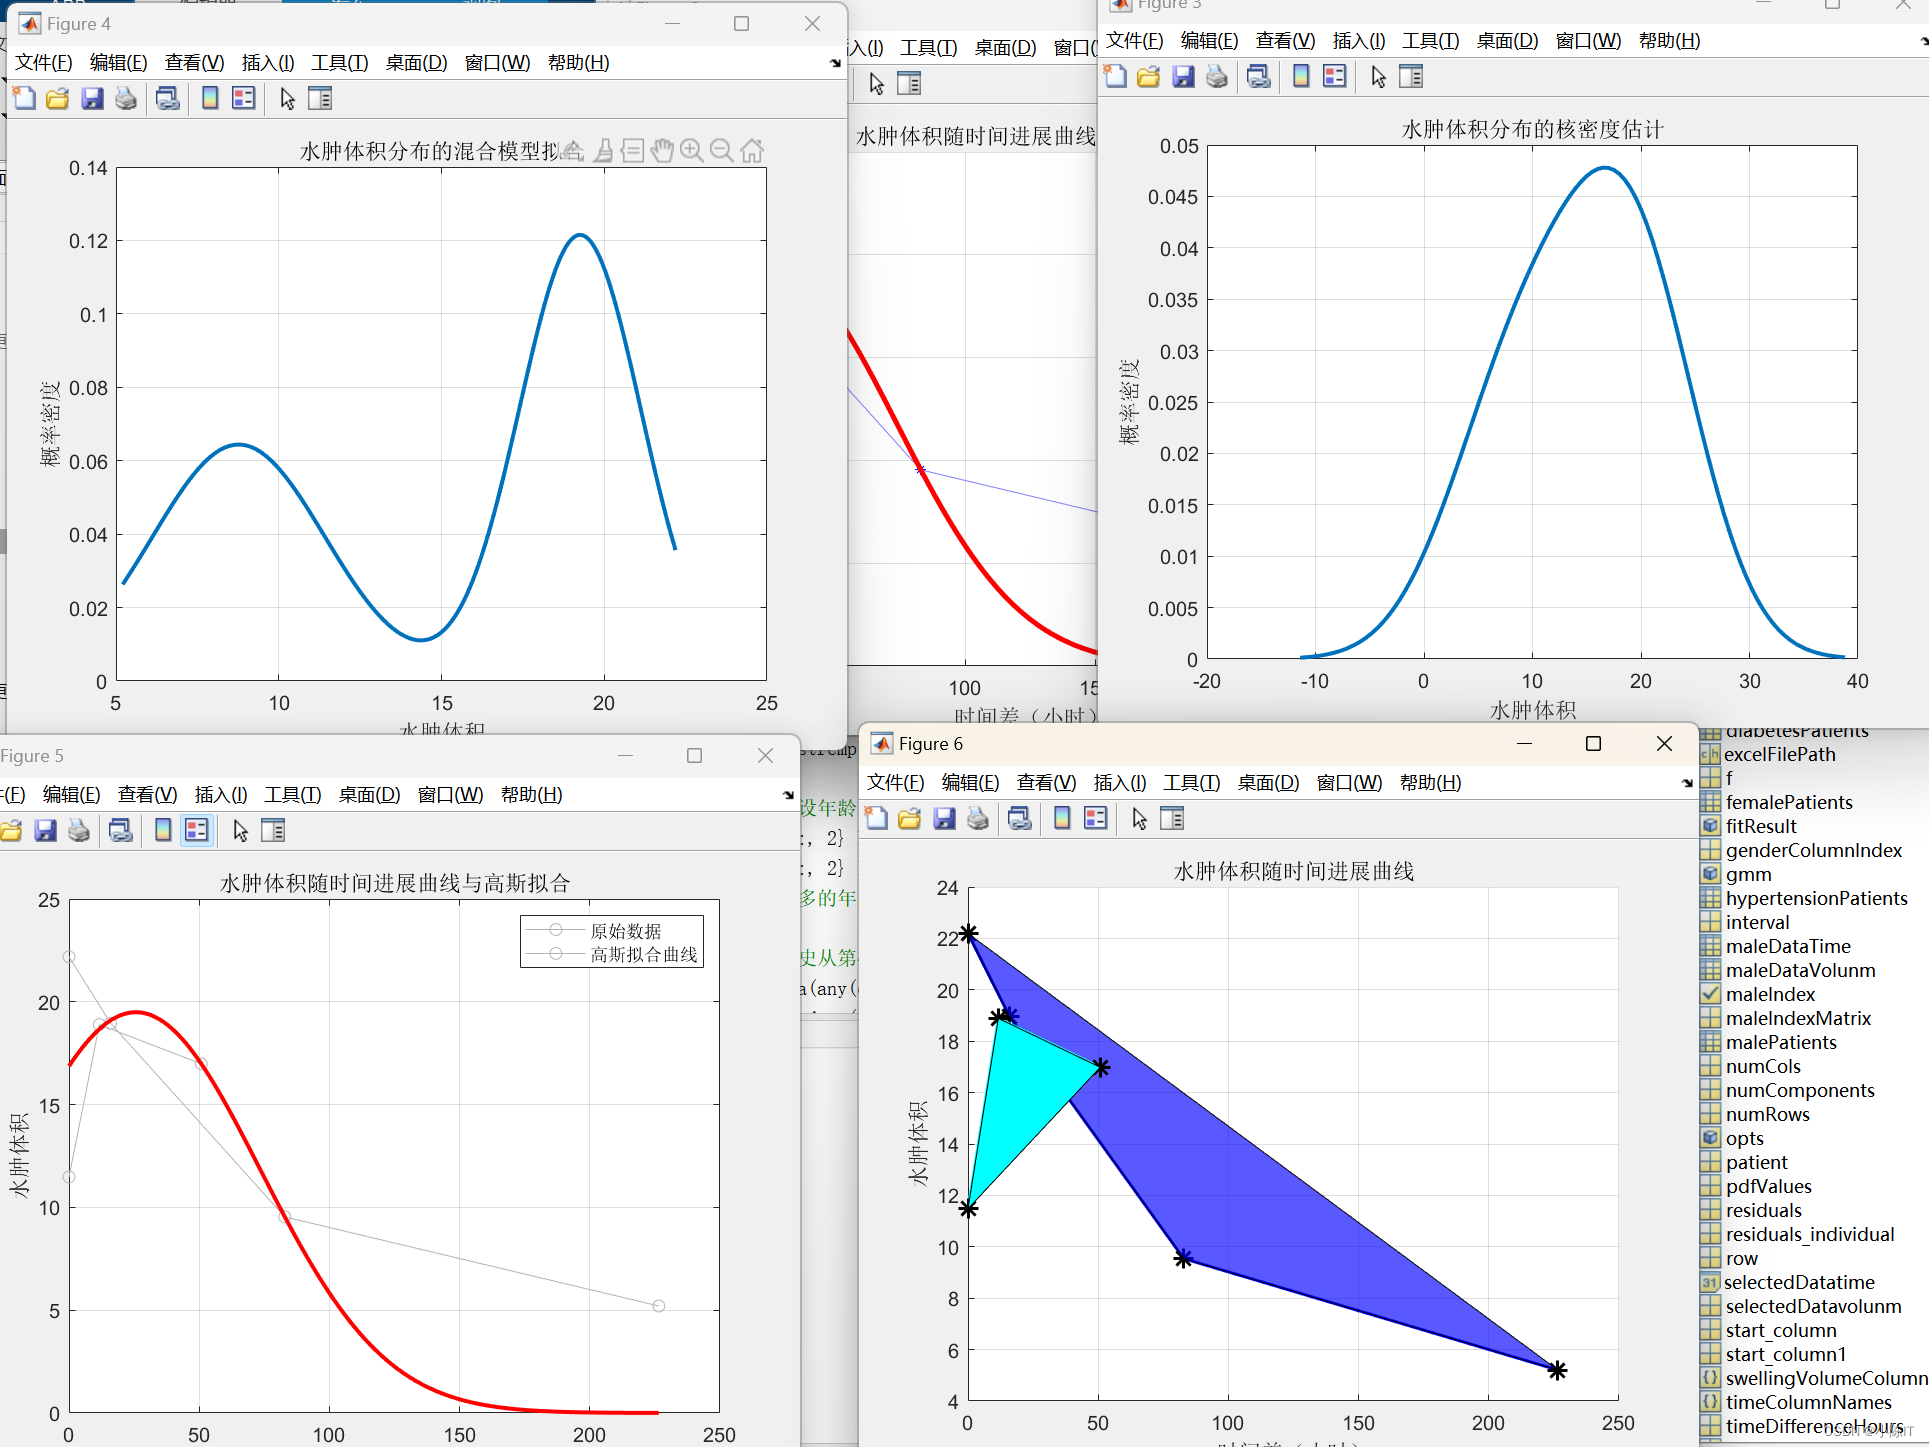Click Restore View home icon on axes
Image resolution: width=1929 pixels, height=1447 pixels.
[x=752, y=150]
